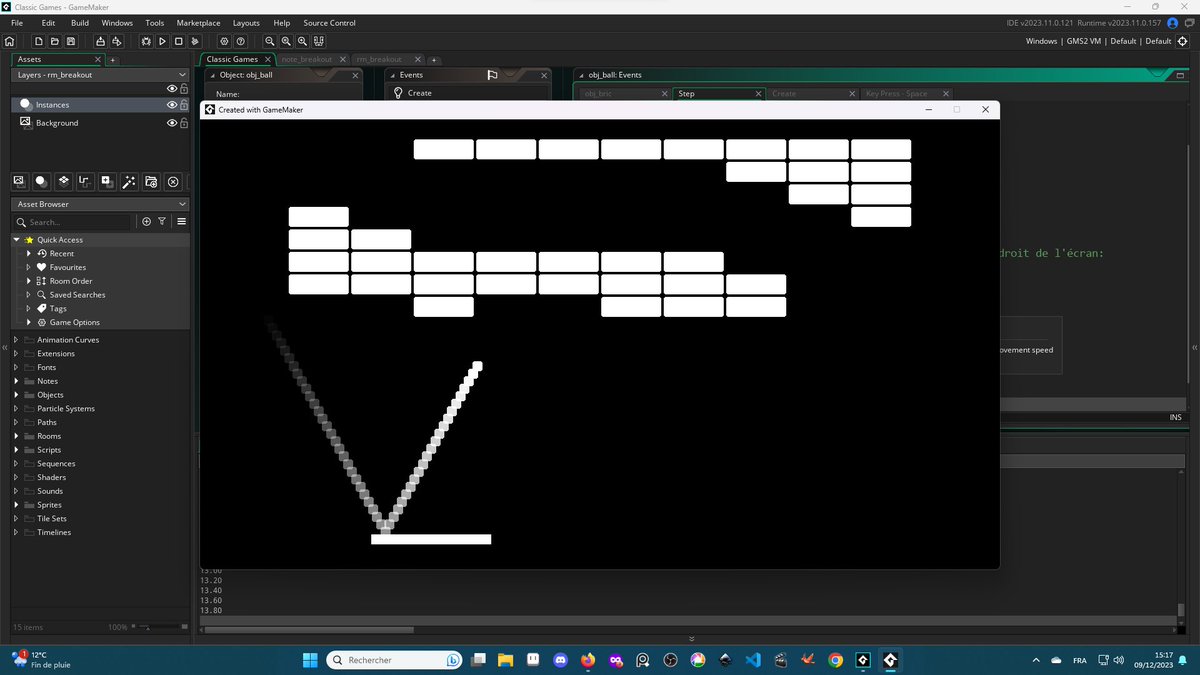1200x675 pixels.
Task: Expand the Room Order tree node
Action: pyautogui.click(x=29, y=281)
